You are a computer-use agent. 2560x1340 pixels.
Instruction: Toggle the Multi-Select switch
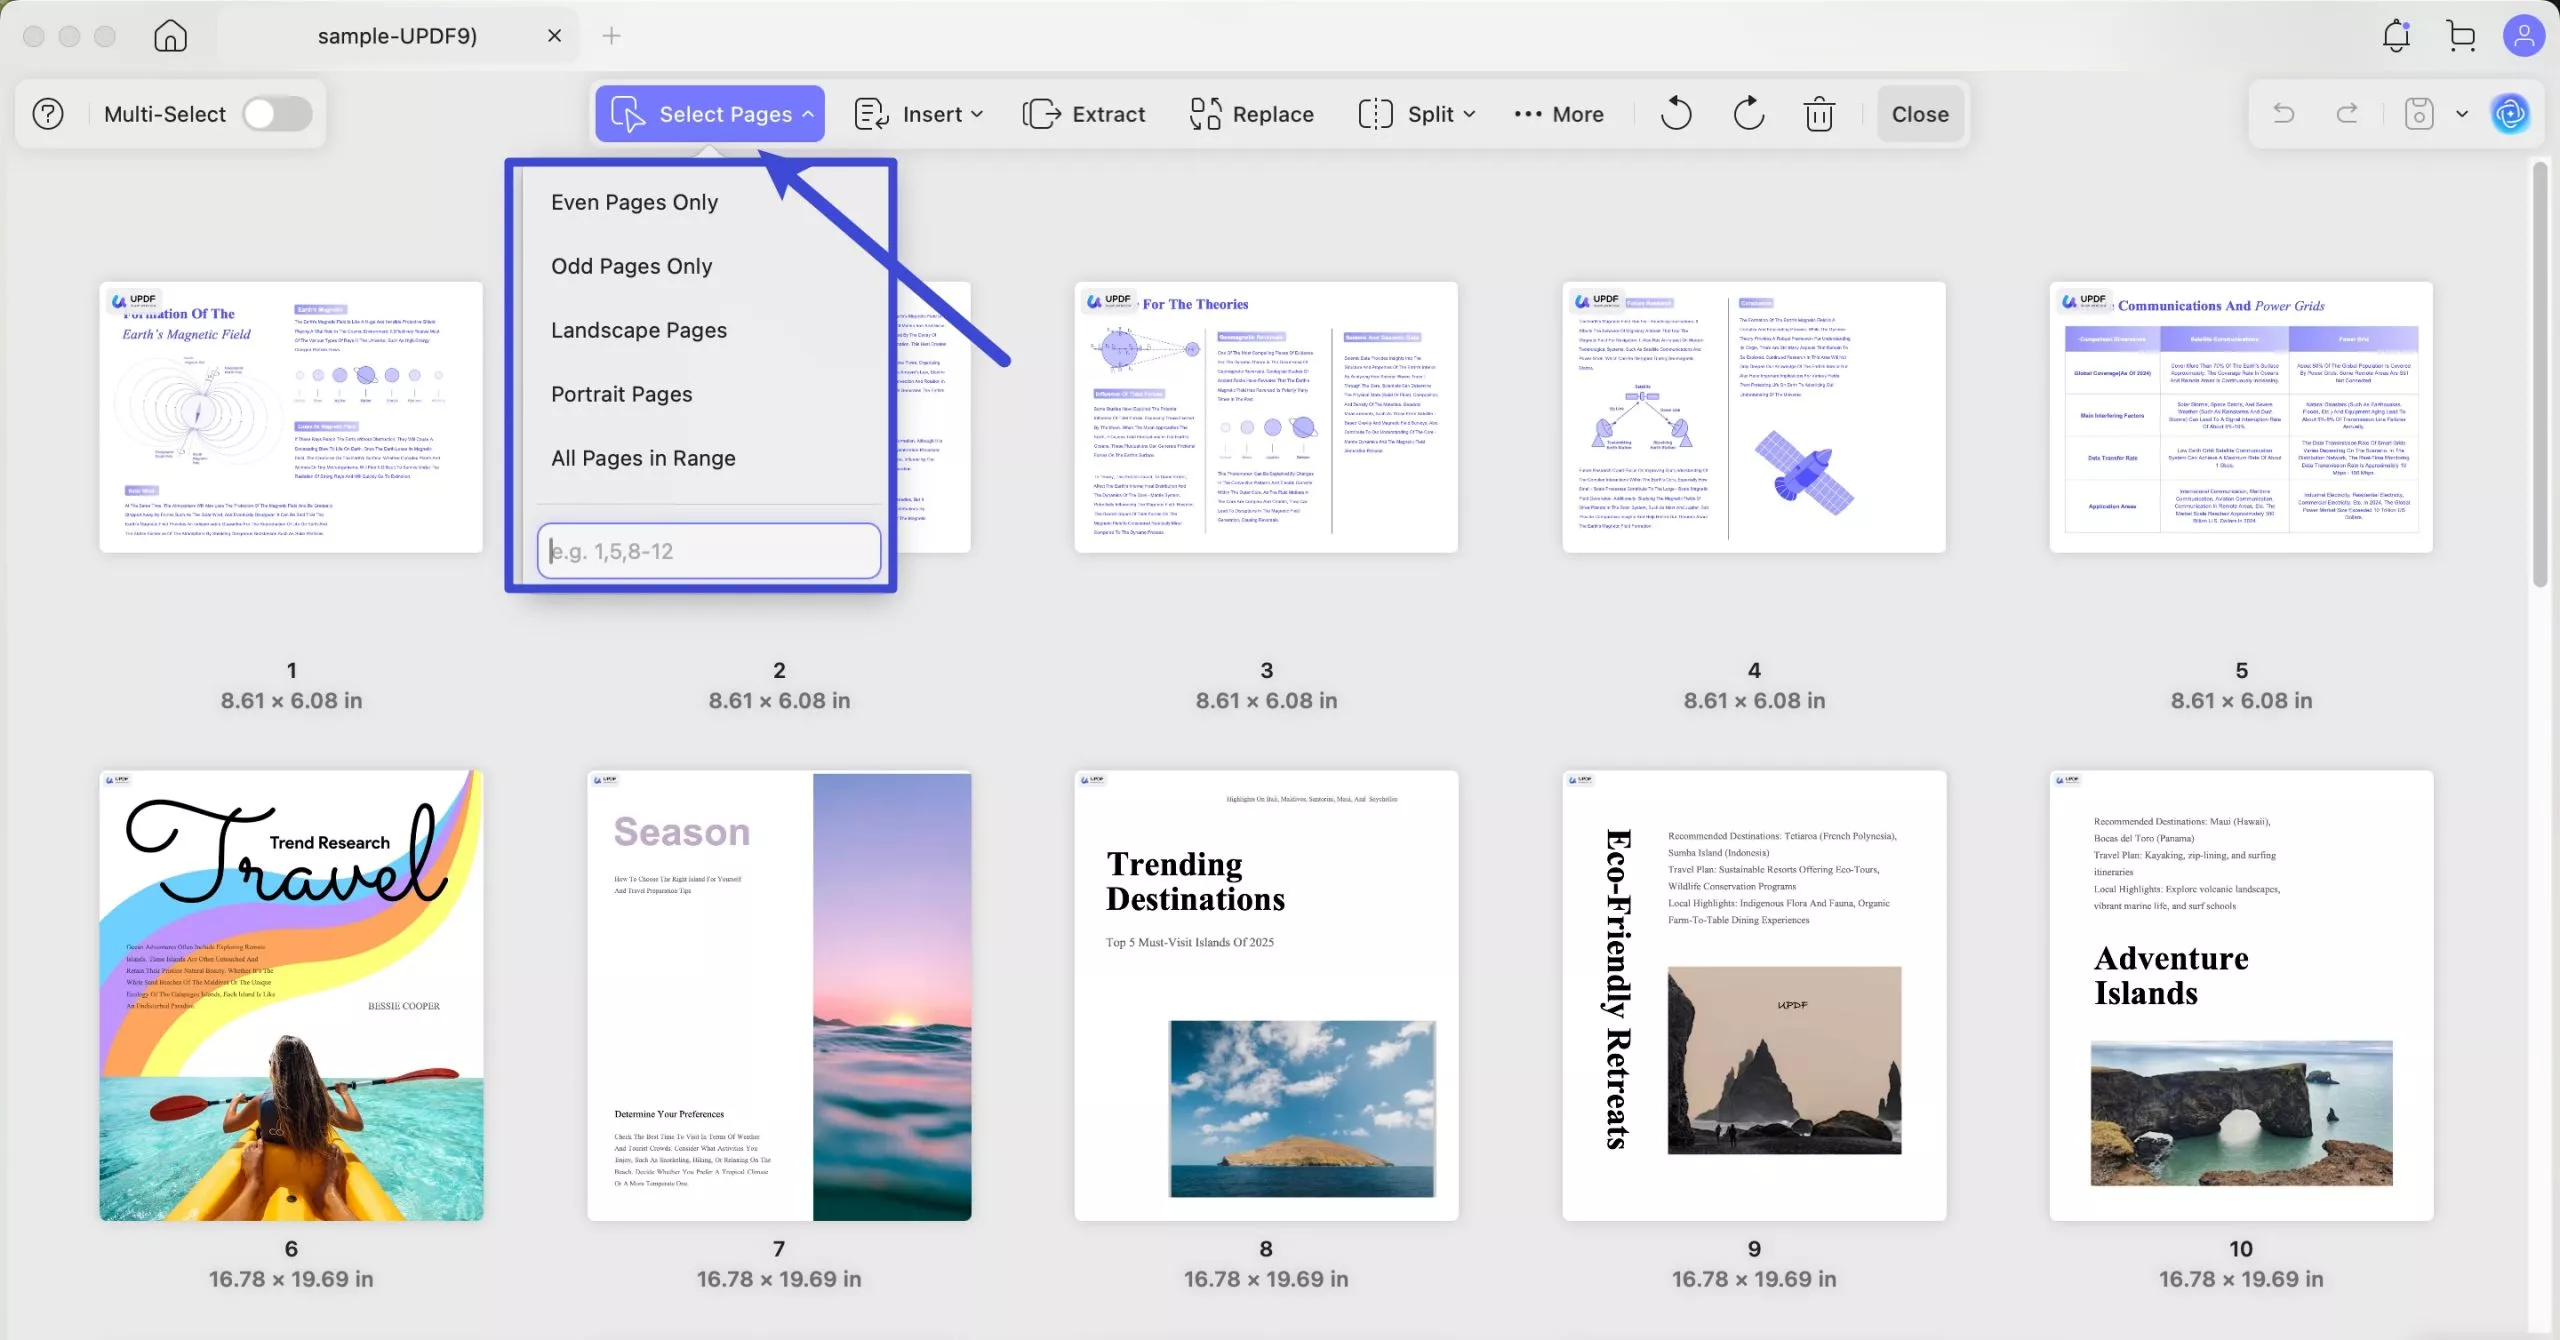(277, 114)
